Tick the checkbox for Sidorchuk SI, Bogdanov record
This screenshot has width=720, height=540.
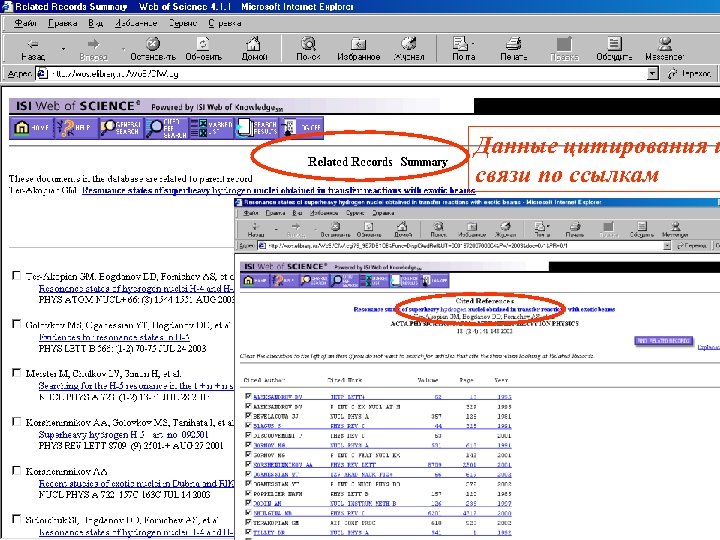pyautogui.click(x=17, y=519)
